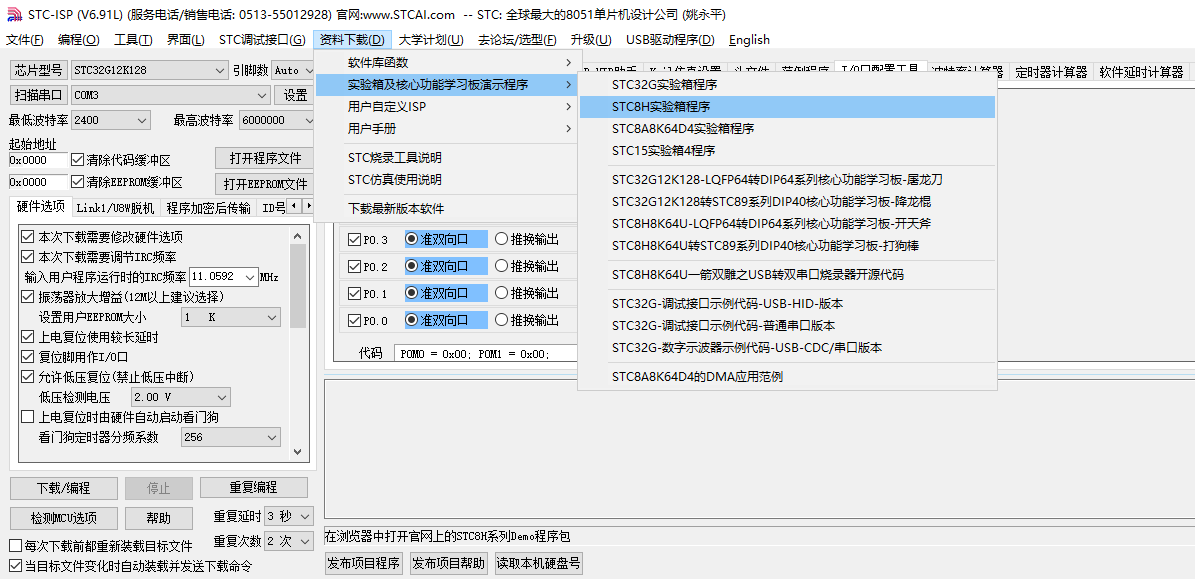This screenshot has width=1195, height=579.
Task: Open the 文件(F) menu
Action: 25,40
